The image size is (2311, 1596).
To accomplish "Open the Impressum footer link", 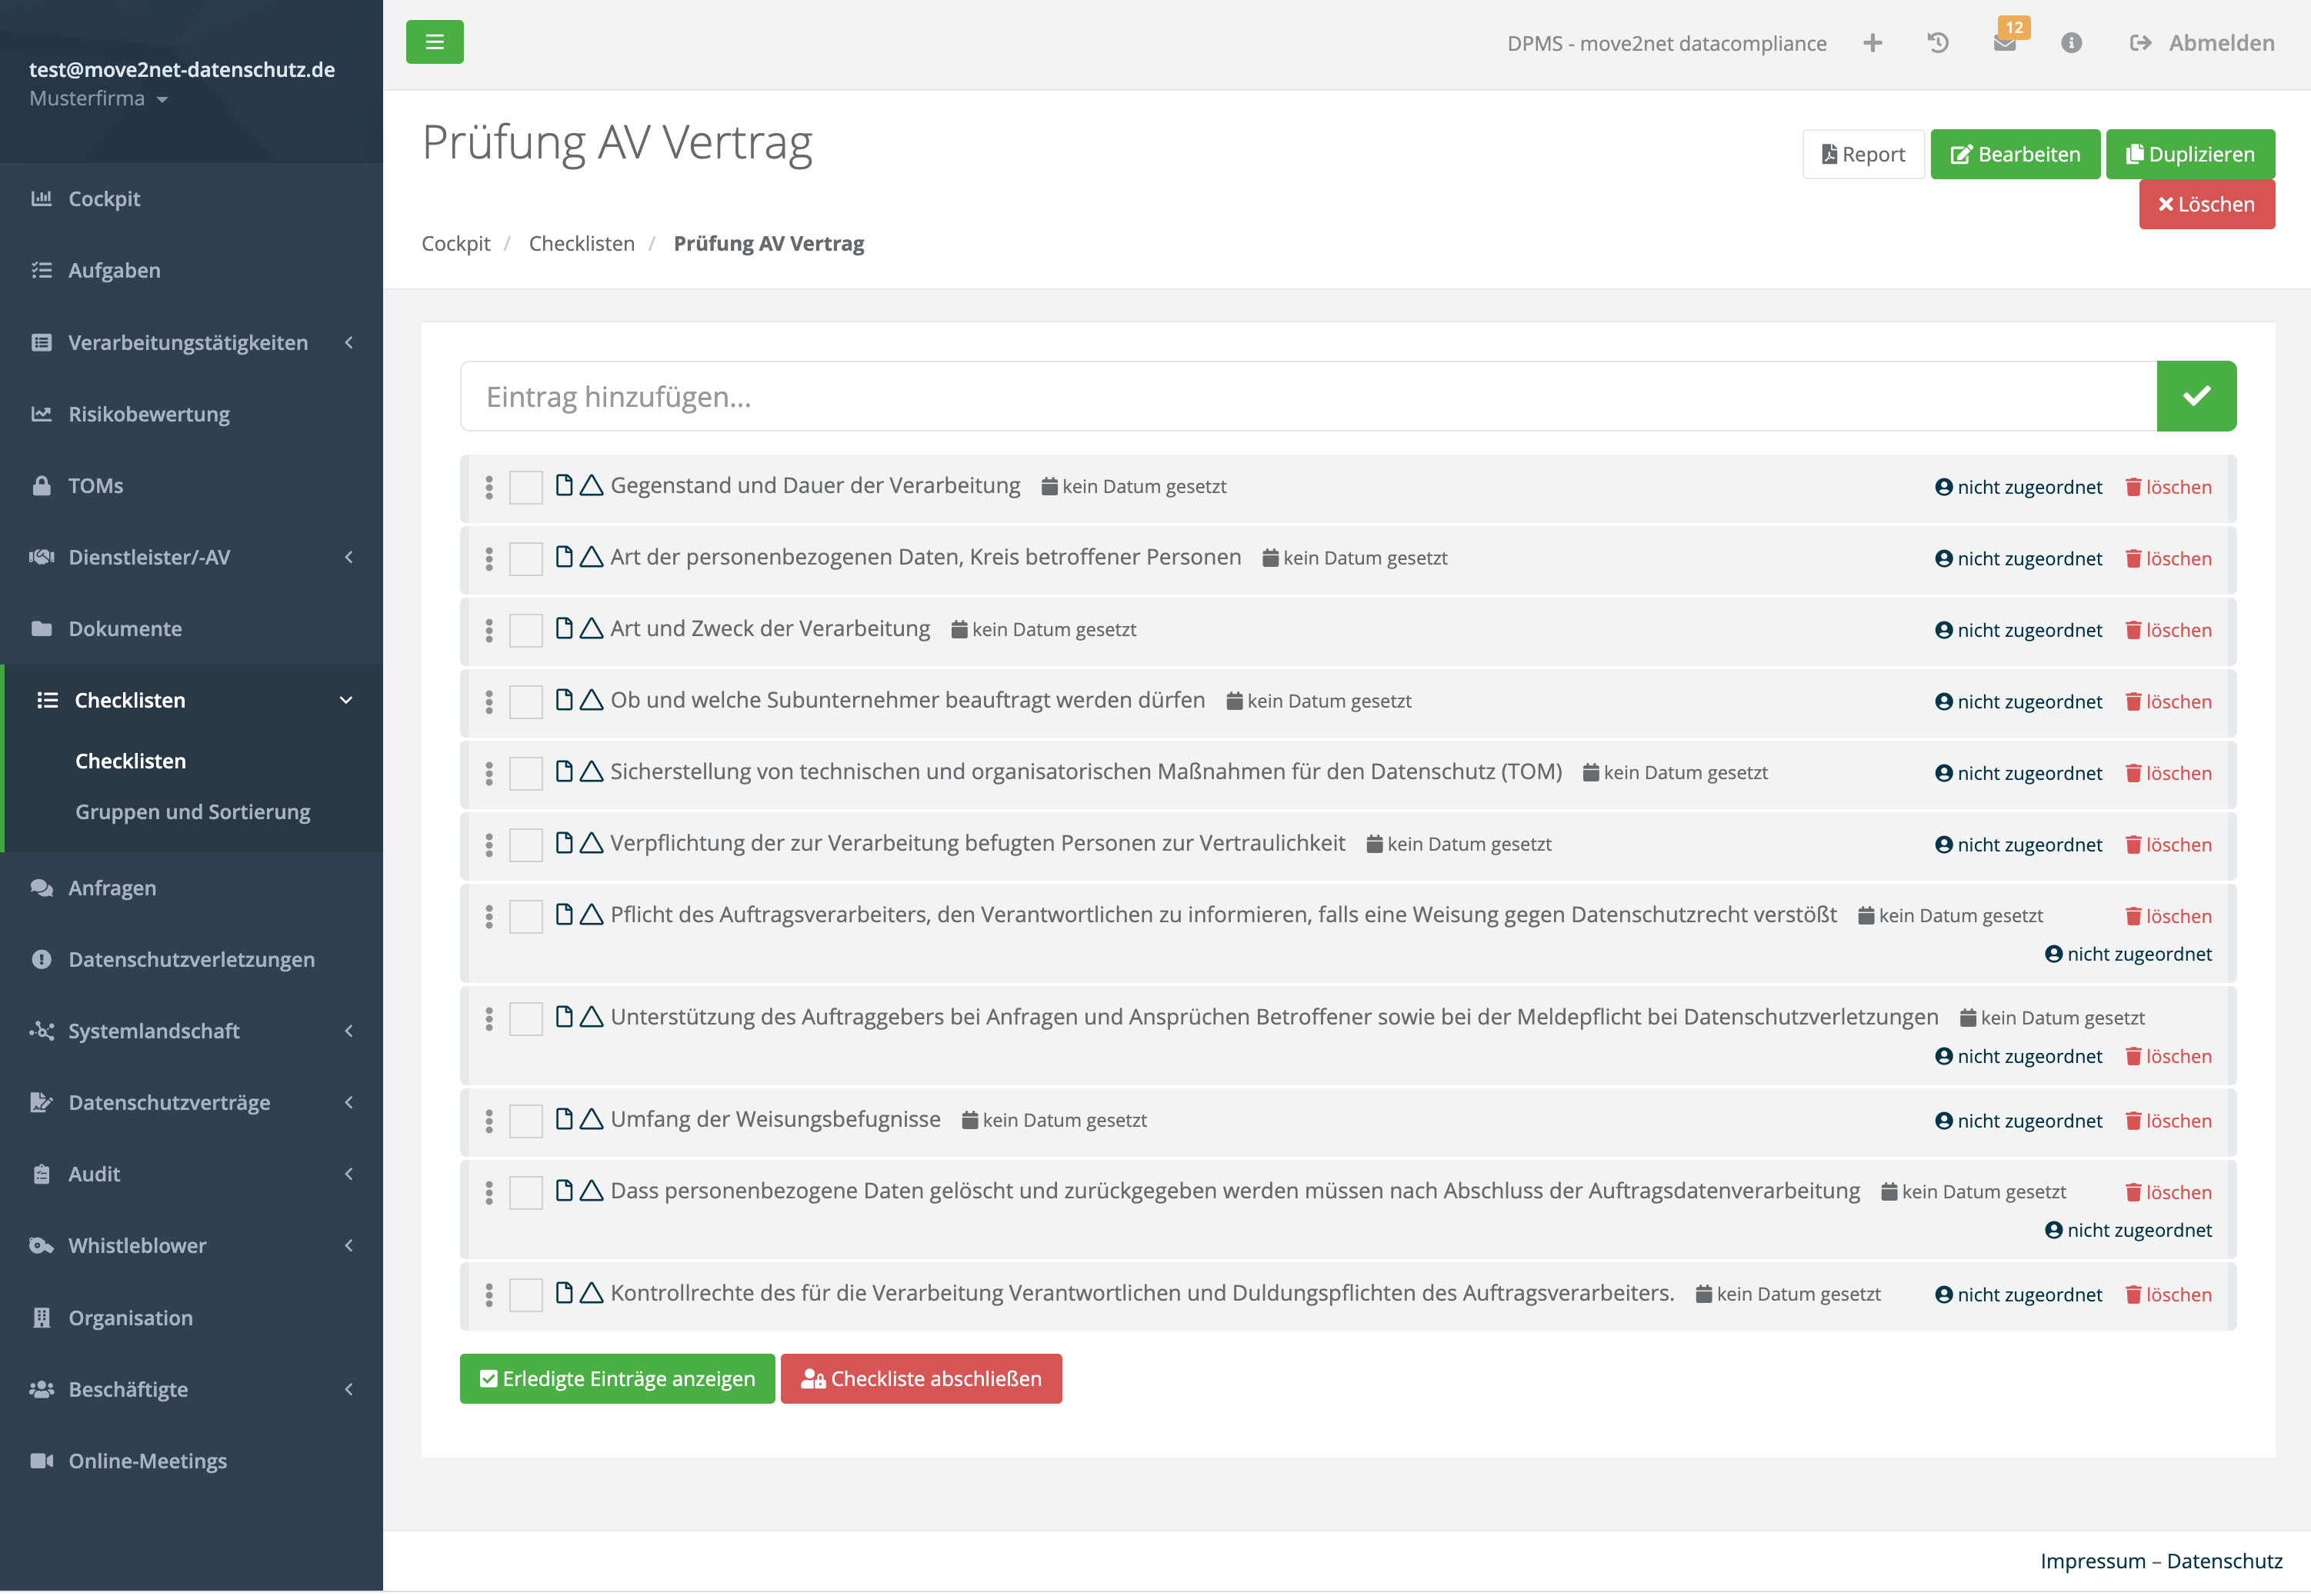I will pyautogui.click(x=2093, y=1561).
